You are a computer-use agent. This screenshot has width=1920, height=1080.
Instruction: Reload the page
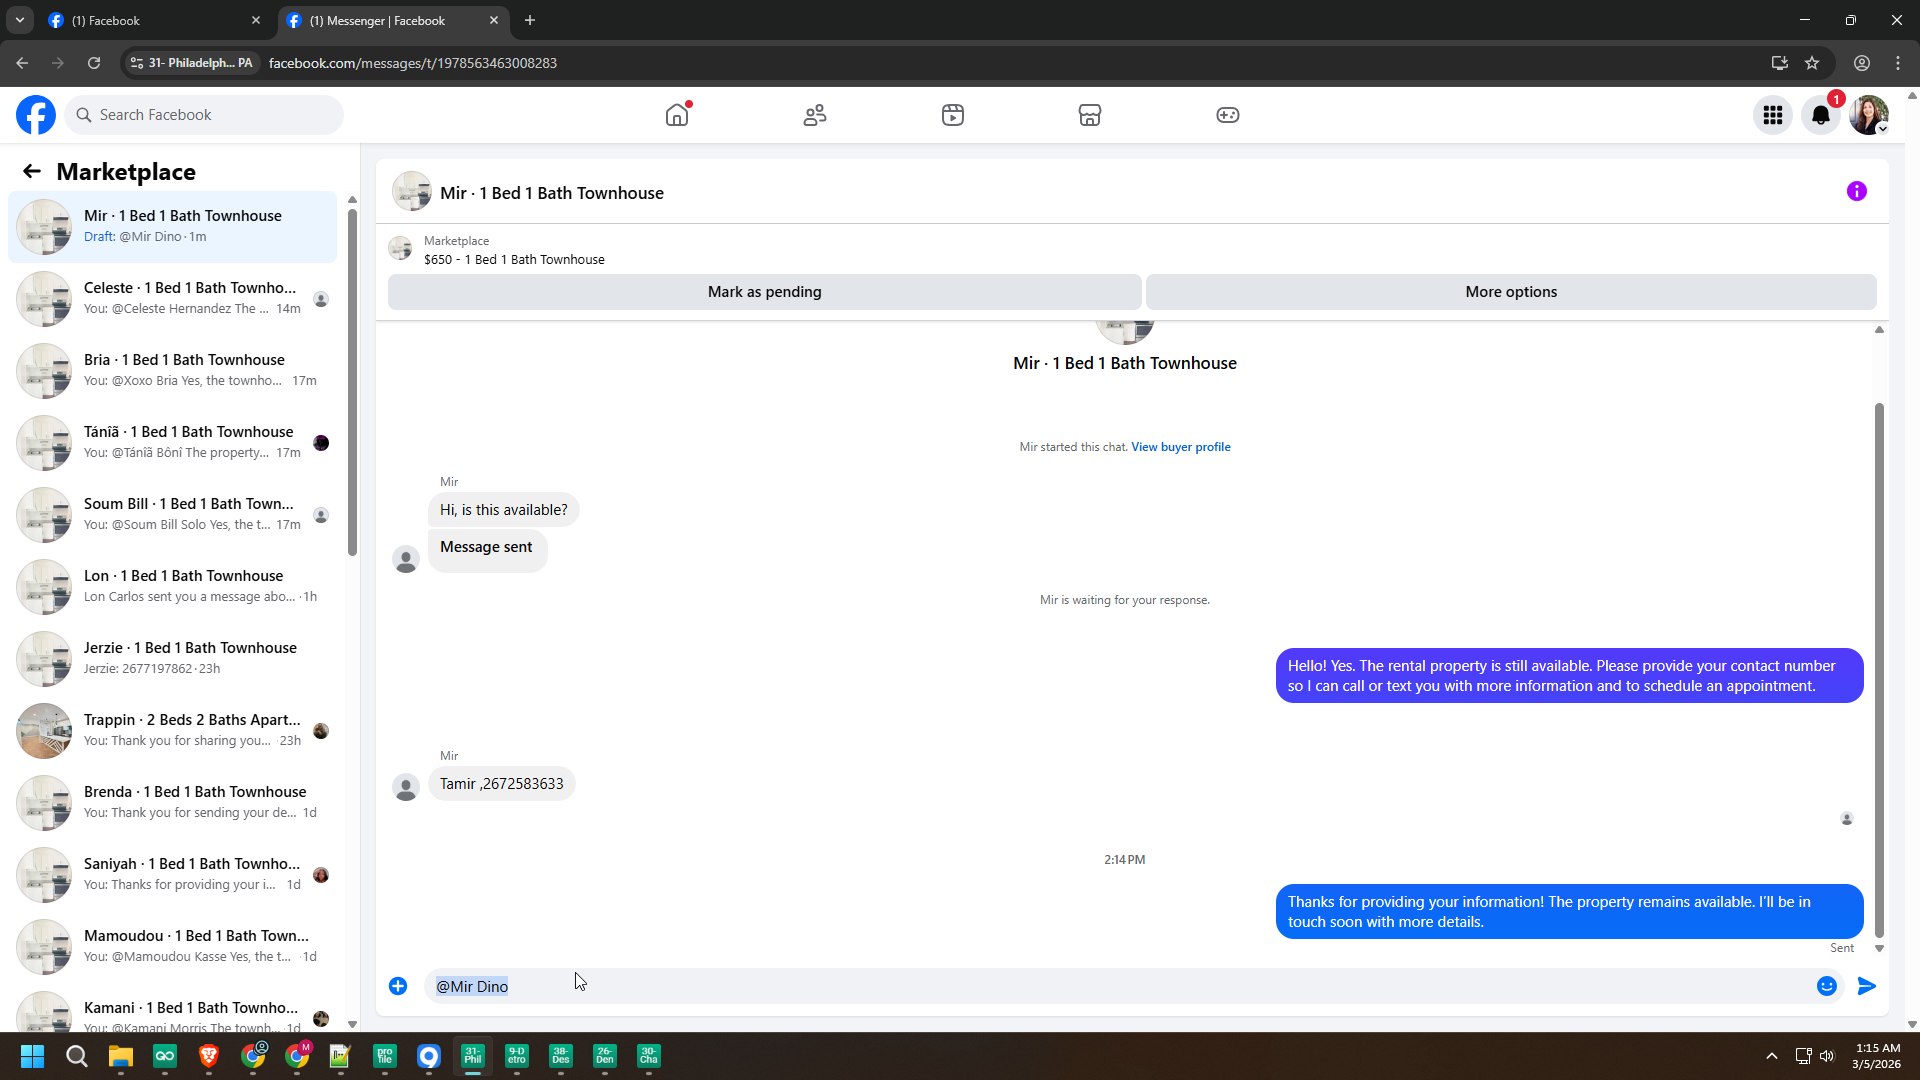(x=94, y=63)
